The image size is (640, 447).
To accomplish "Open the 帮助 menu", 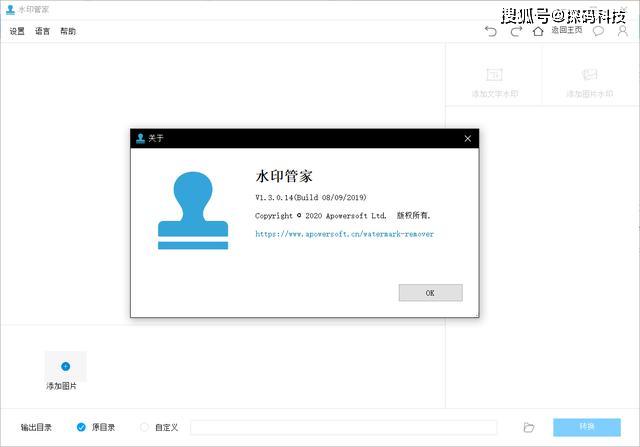I will [x=68, y=31].
